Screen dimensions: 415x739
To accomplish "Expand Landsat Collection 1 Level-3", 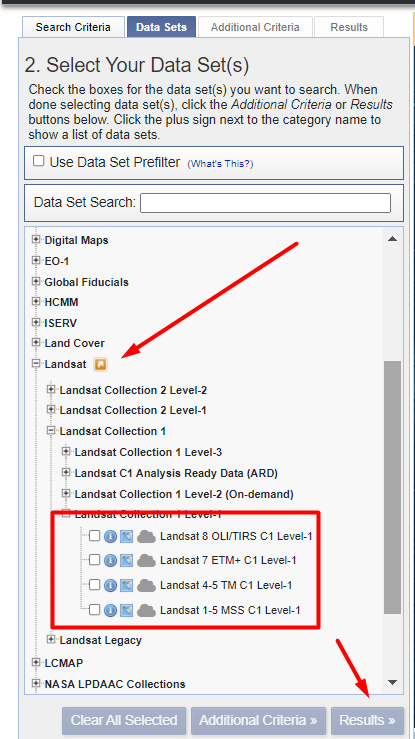I will click(x=66, y=452).
